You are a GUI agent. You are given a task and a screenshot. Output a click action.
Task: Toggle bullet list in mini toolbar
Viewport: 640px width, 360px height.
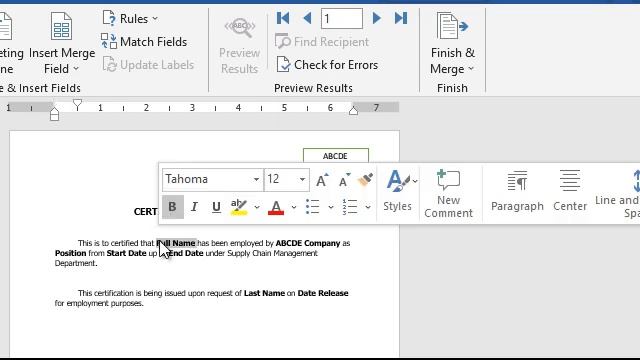click(313, 207)
